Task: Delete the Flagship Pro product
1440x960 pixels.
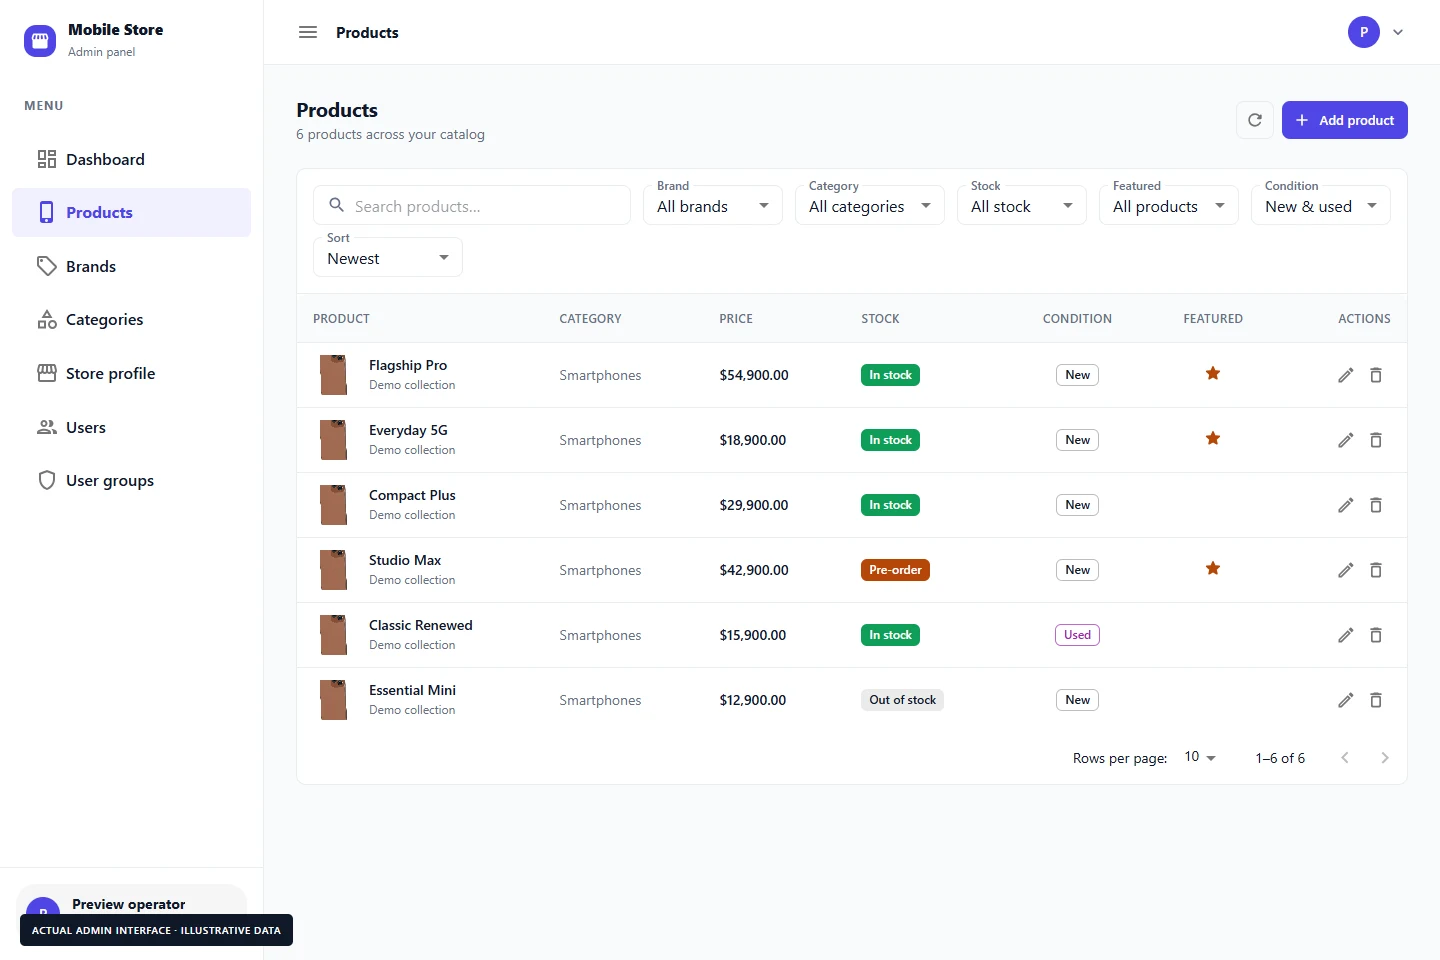Action: tap(1376, 375)
